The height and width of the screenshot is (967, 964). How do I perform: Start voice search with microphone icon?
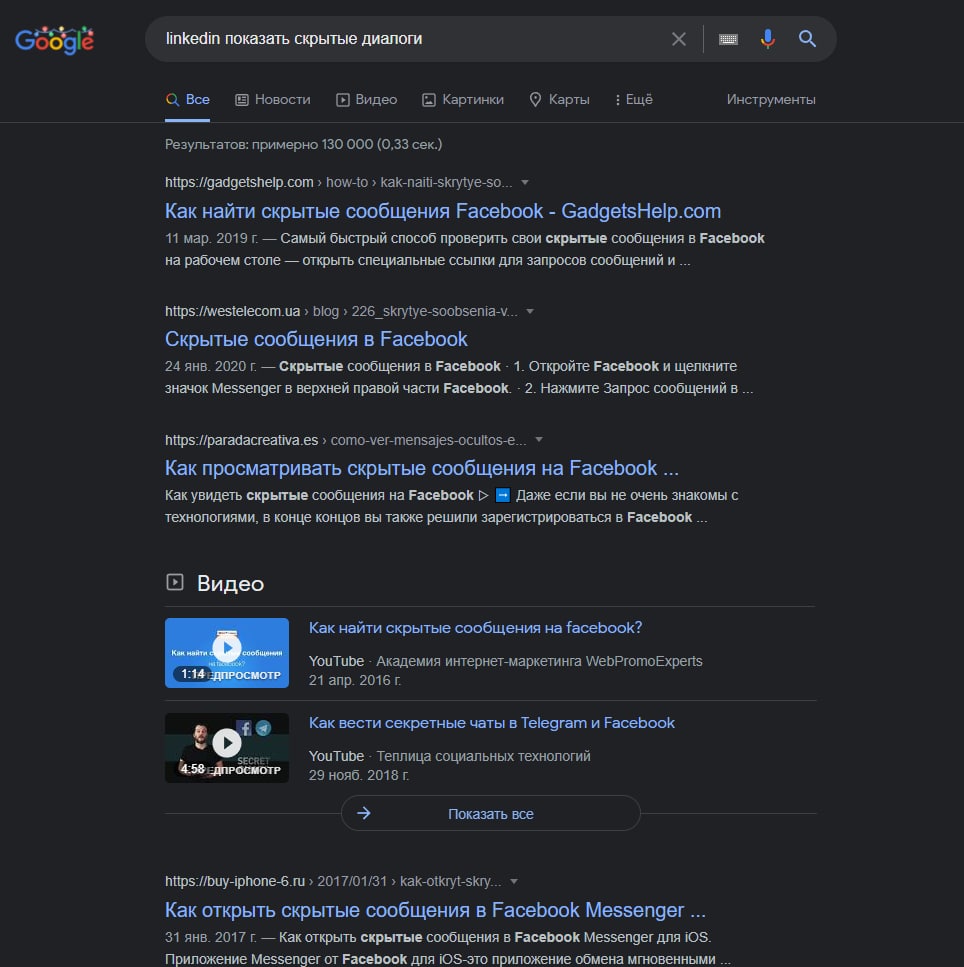(767, 39)
